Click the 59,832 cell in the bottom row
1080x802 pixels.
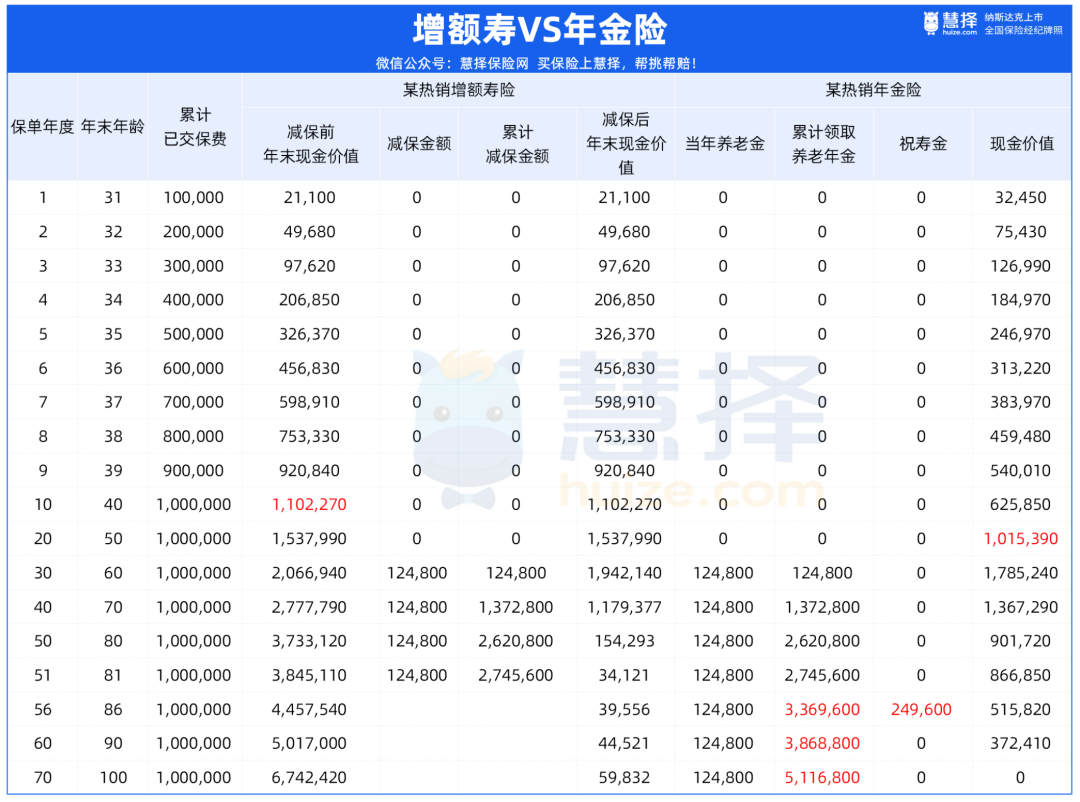(625, 778)
